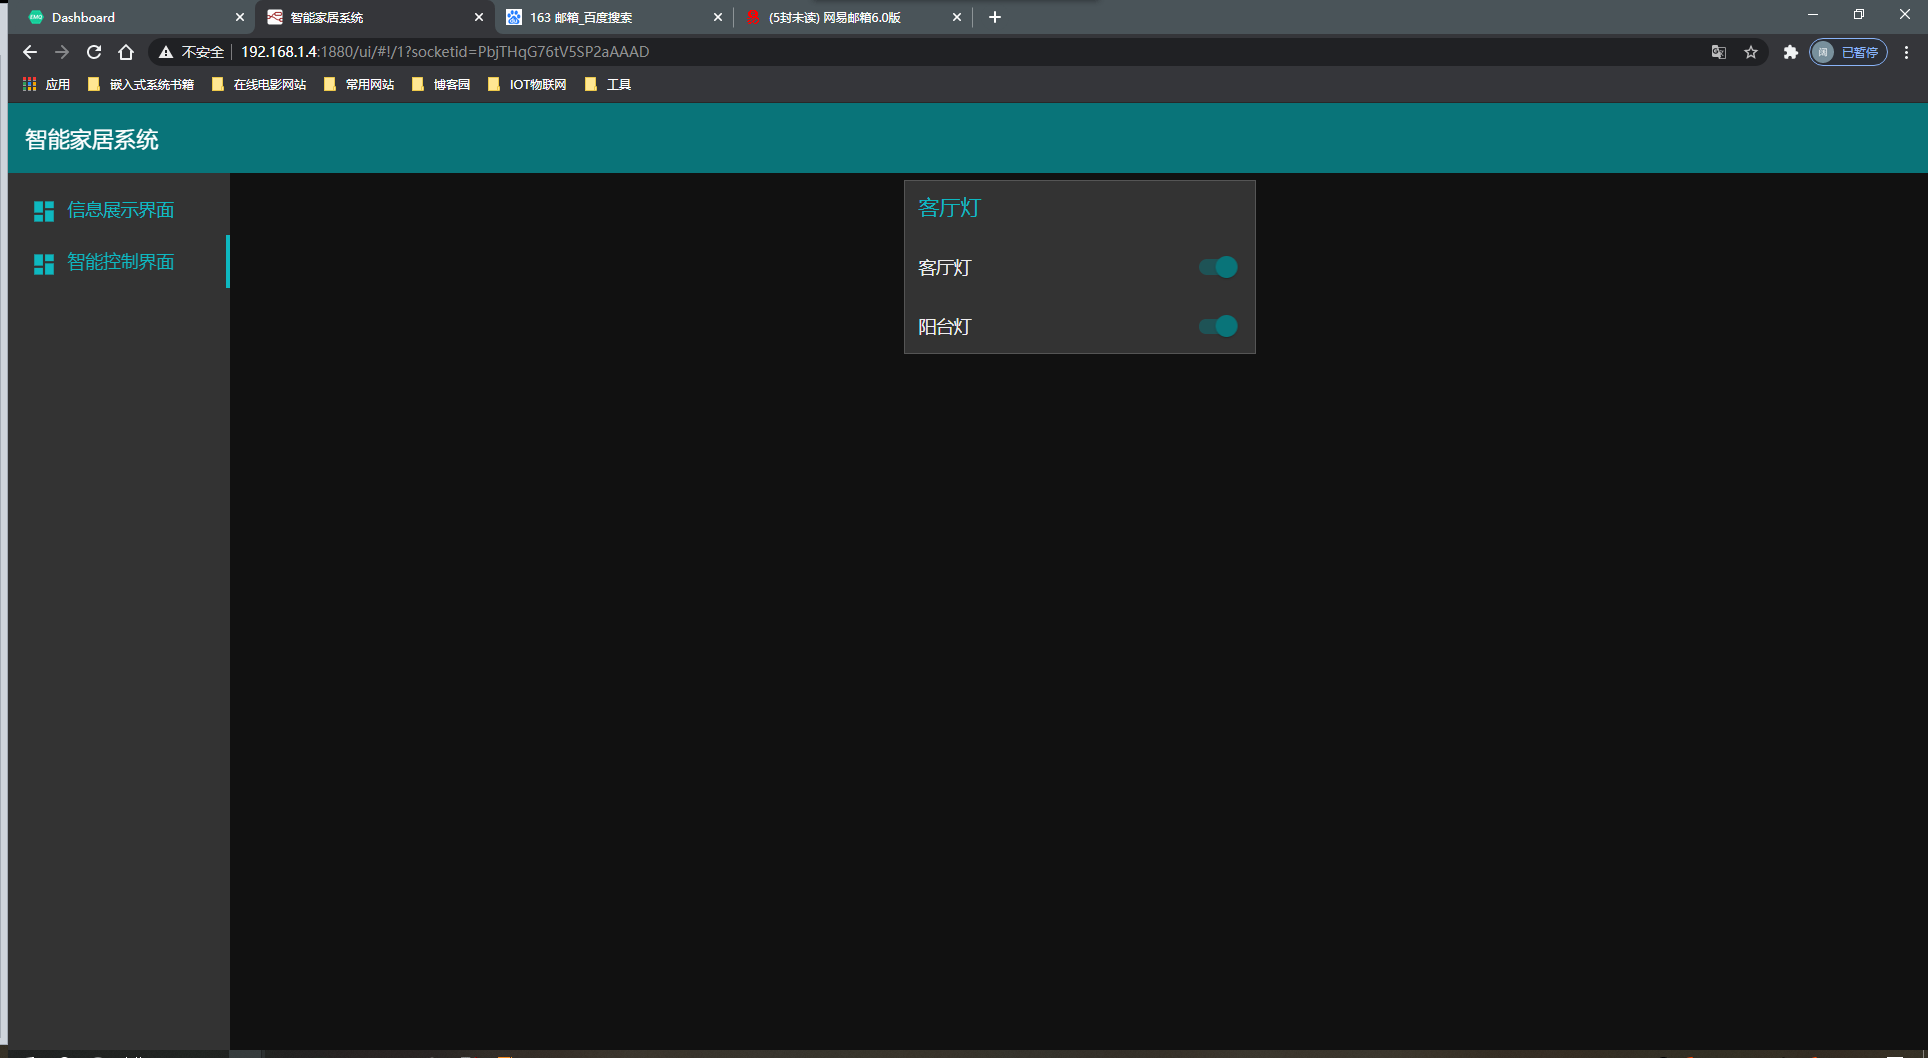1928x1058 pixels.
Task: Click the dashboard icon beside 信息展示界面
Action: (44, 211)
